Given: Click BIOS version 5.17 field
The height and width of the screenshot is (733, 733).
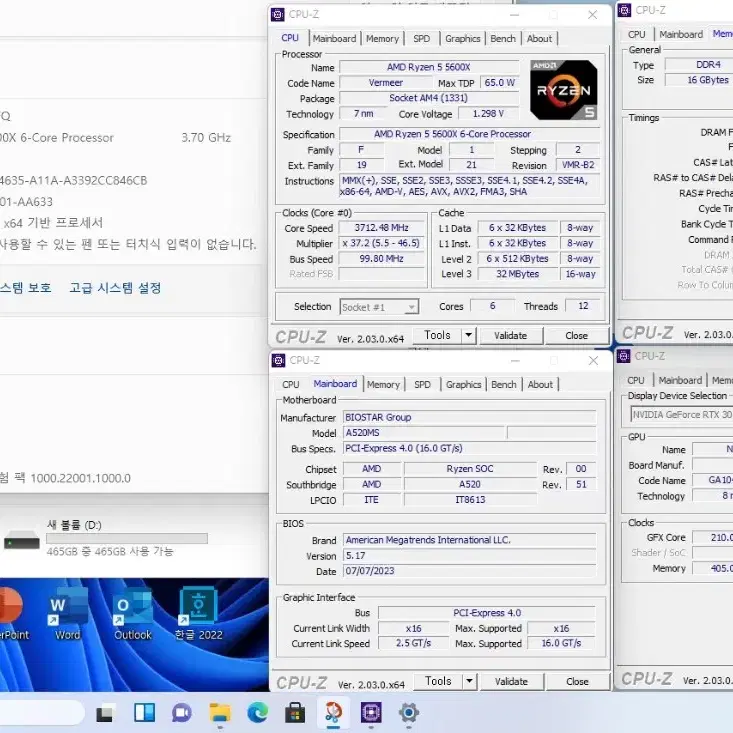Looking at the screenshot, I should (469, 556).
